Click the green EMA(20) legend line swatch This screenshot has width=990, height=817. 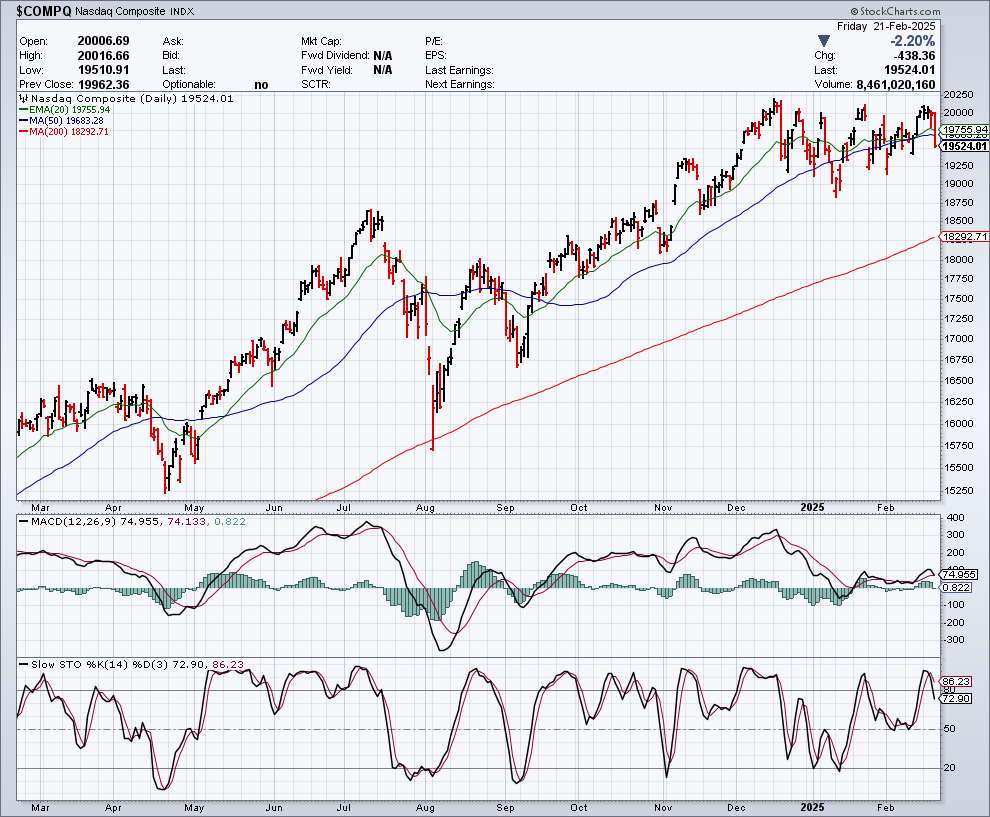pos(24,110)
